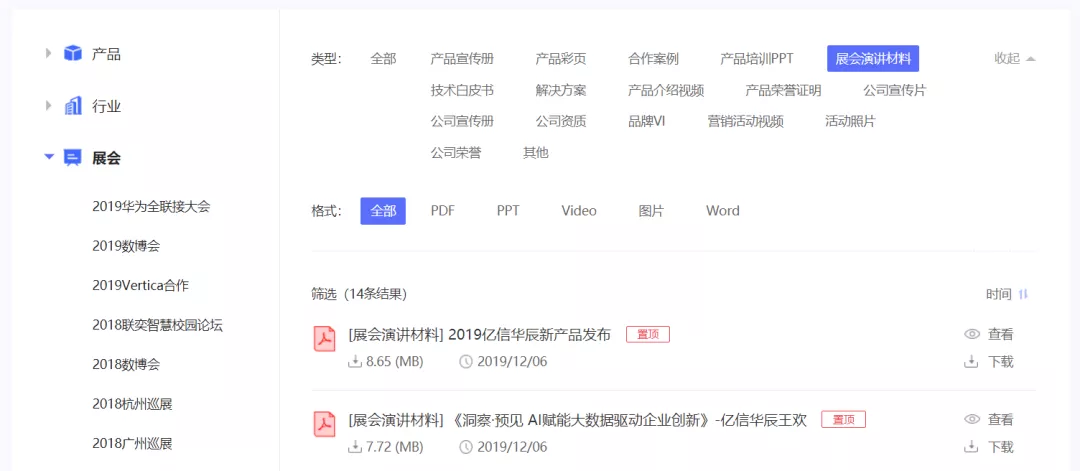1080x471 pixels.
Task: Click eye icon to view 2019亿信华辰新产品发布
Action: pos(971,335)
